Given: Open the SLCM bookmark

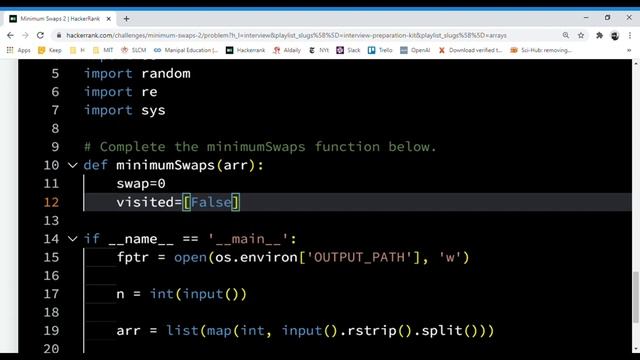Looking at the screenshot, I should point(133,50).
